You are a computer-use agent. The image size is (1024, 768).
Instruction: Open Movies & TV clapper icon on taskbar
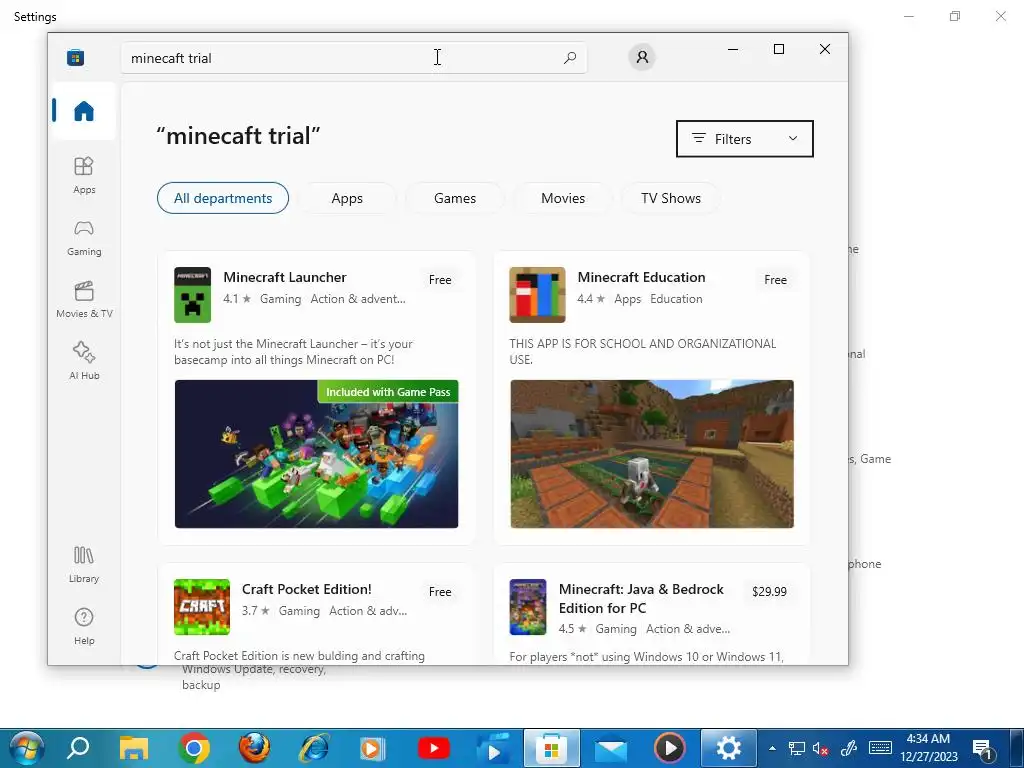tap(493, 748)
